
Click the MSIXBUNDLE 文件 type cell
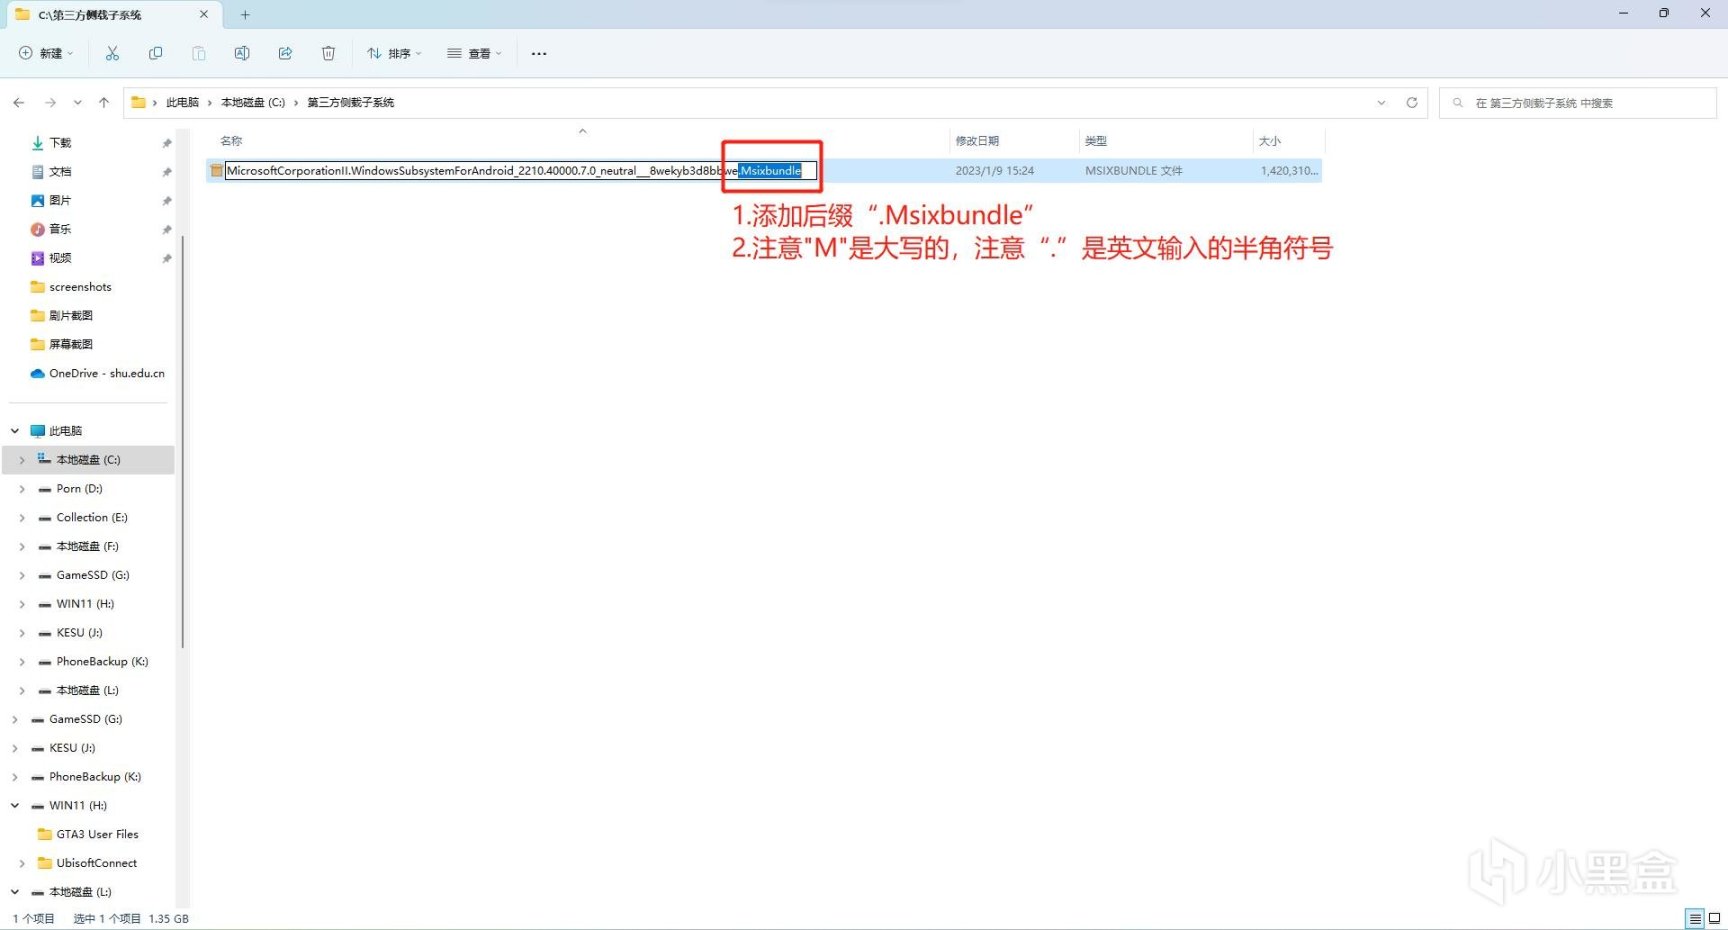click(x=1134, y=171)
